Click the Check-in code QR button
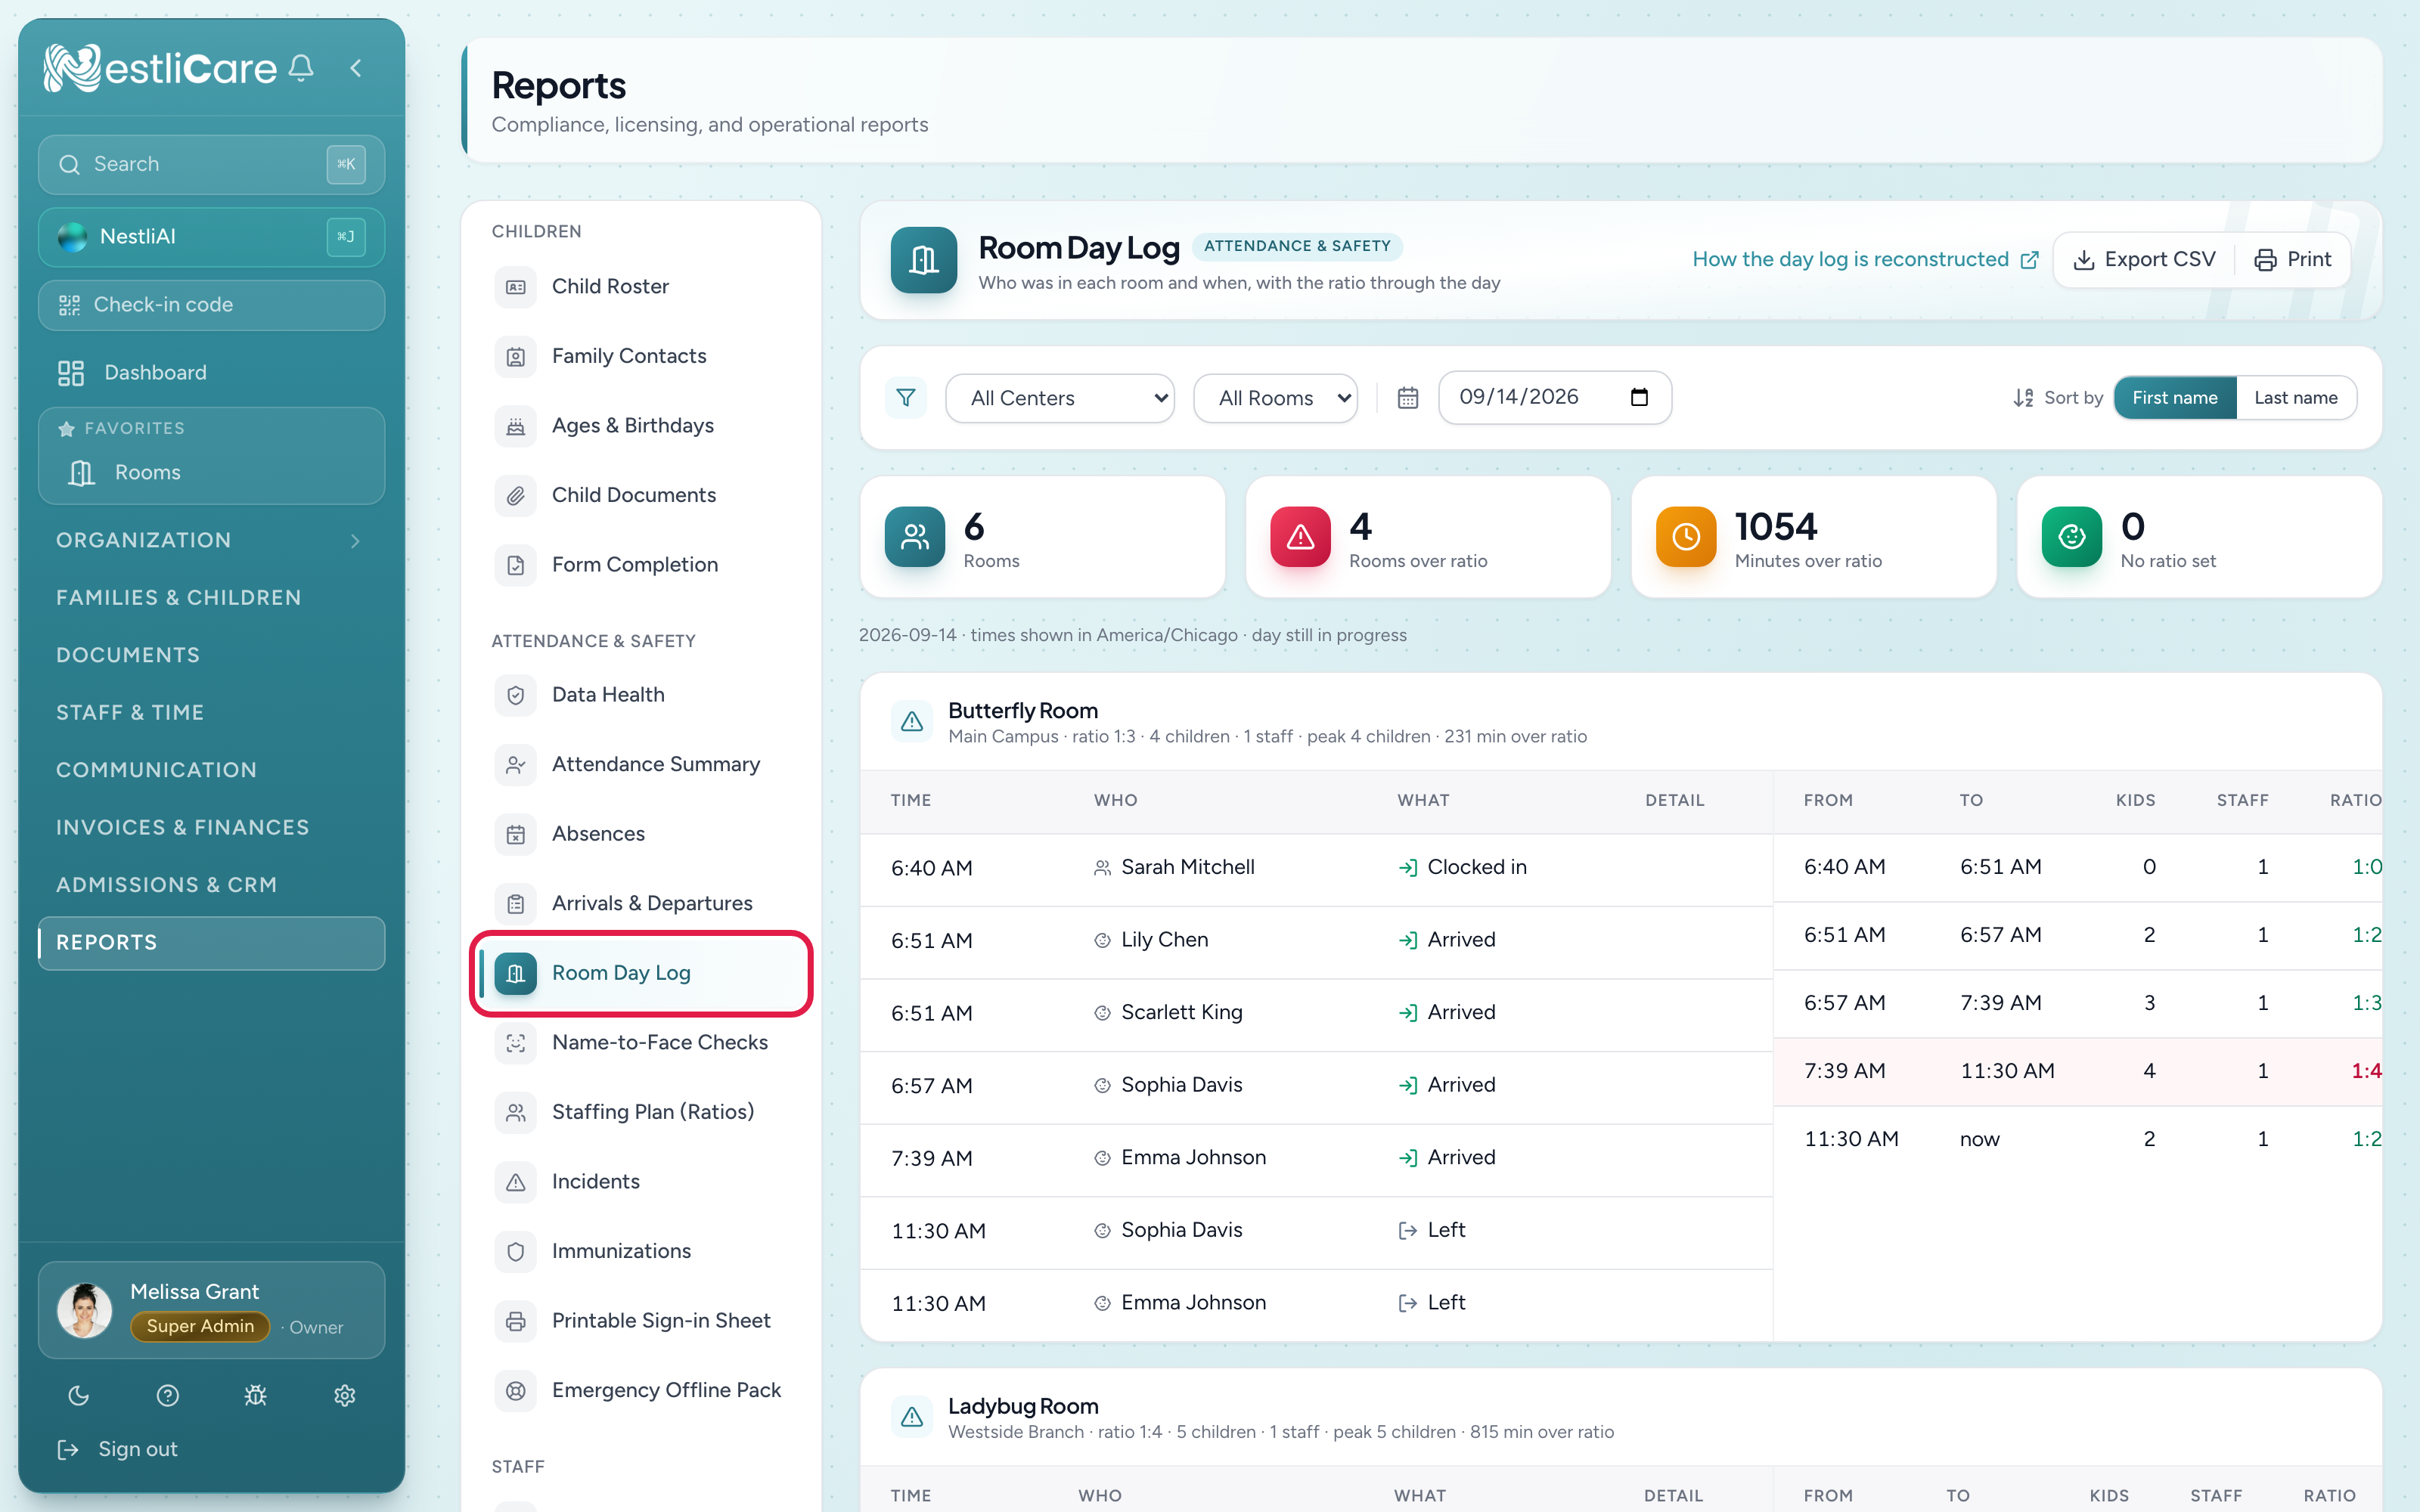The image size is (2420, 1512). 211,305
